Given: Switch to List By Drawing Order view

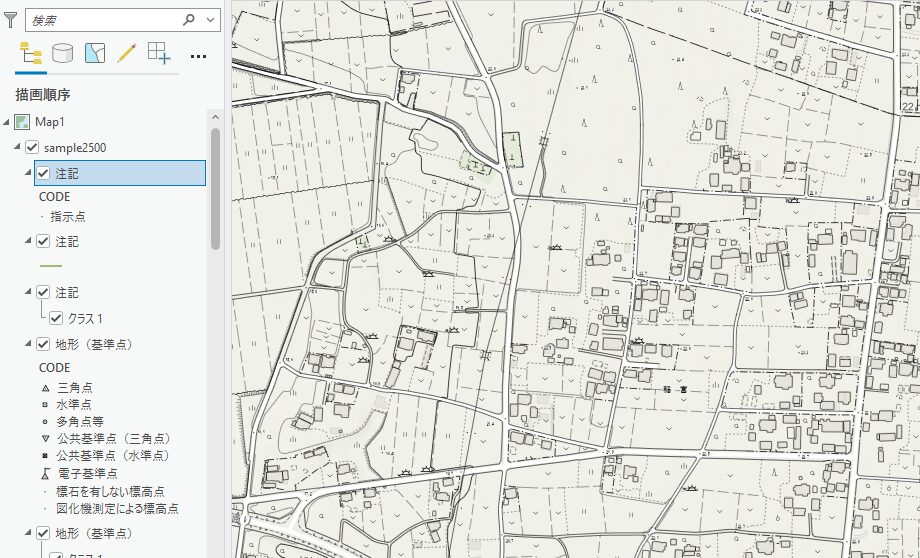Looking at the screenshot, I should (x=30, y=54).
